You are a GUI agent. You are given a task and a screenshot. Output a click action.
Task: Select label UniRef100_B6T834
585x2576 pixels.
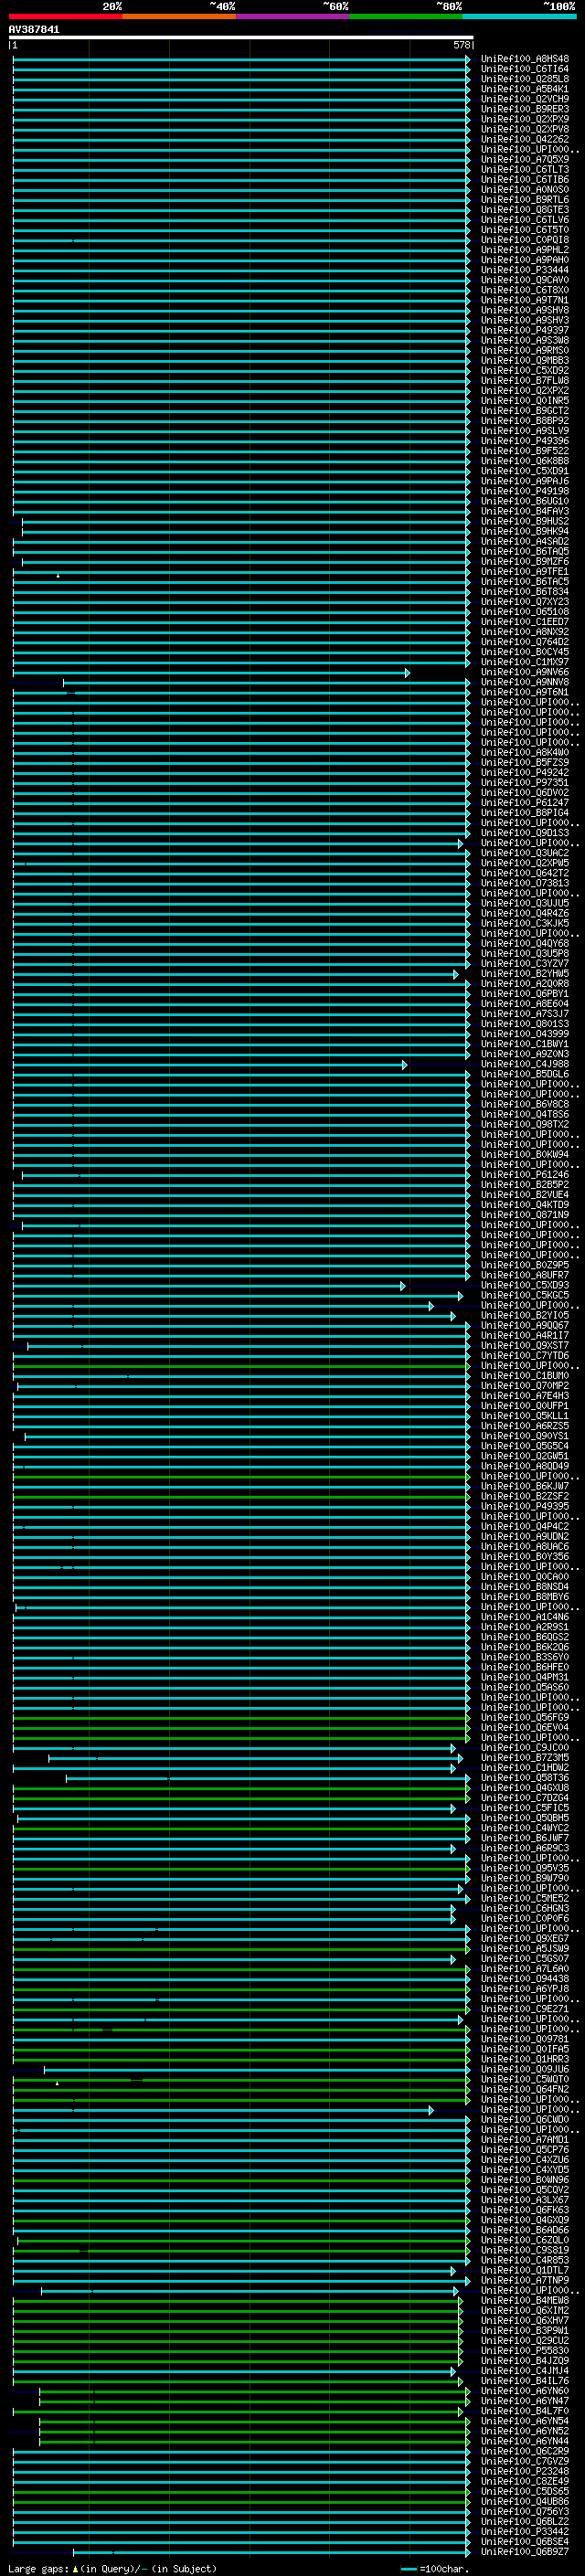525,592
